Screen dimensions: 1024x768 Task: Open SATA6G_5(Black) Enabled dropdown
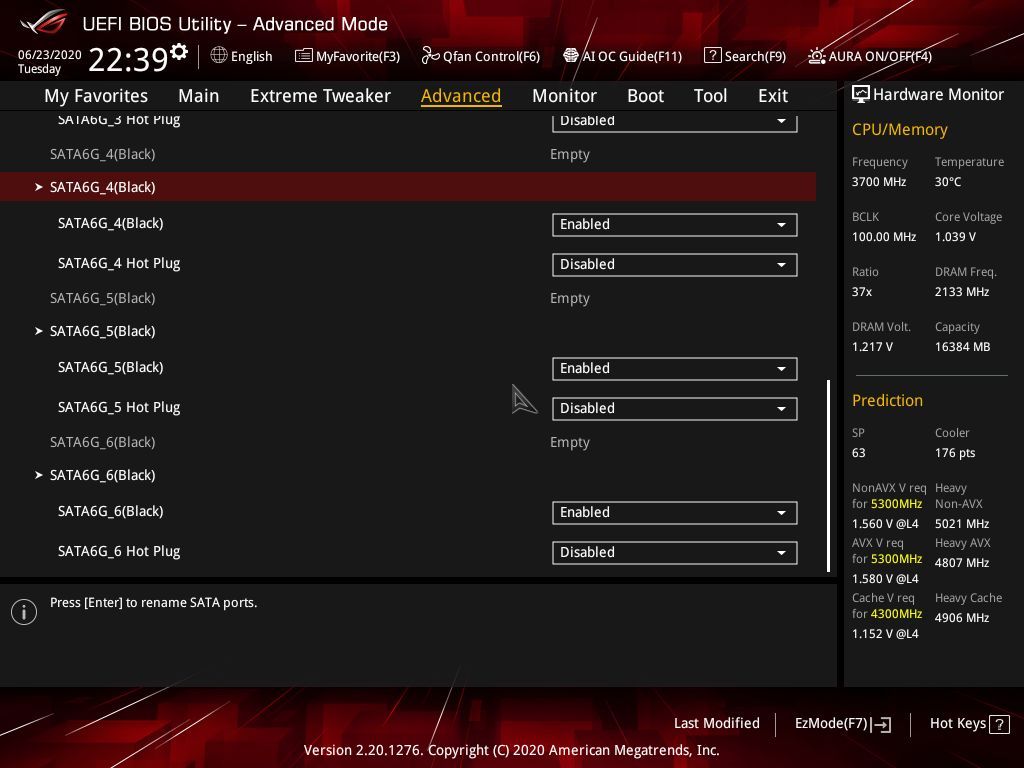pos(674,368)
